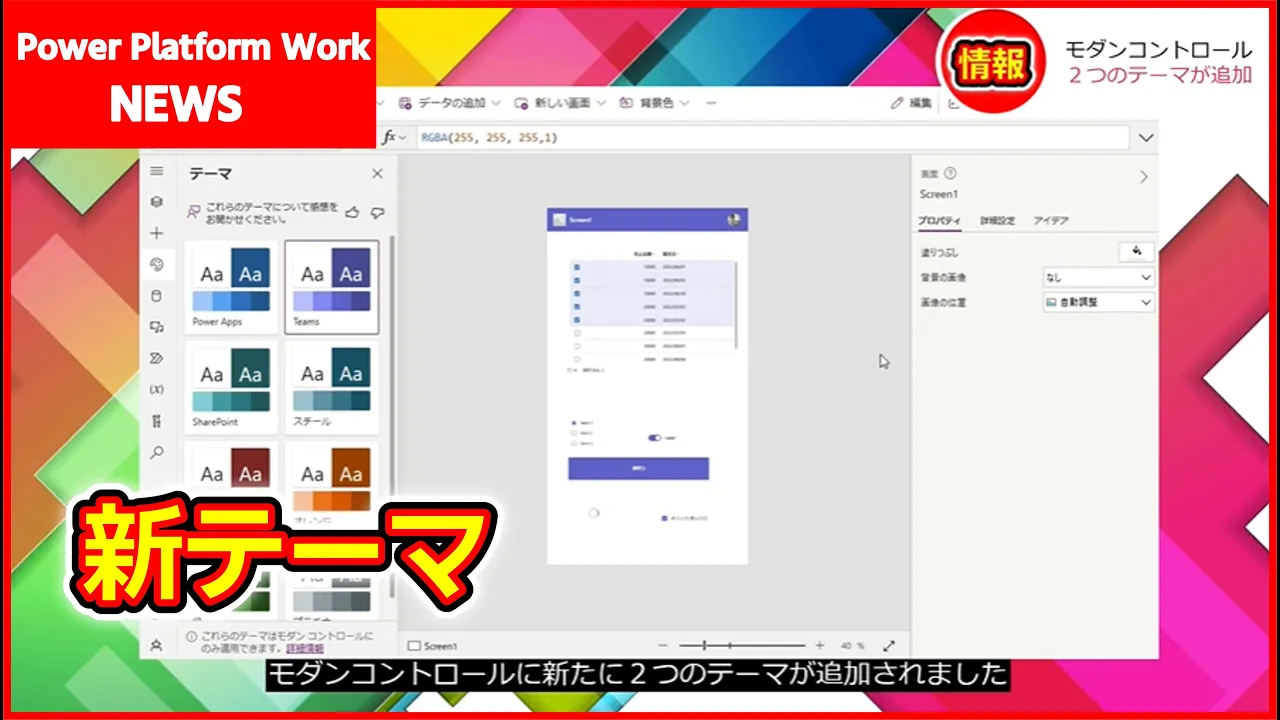
Task: Click the spinner control on canvas
Action: pos(593,512)
